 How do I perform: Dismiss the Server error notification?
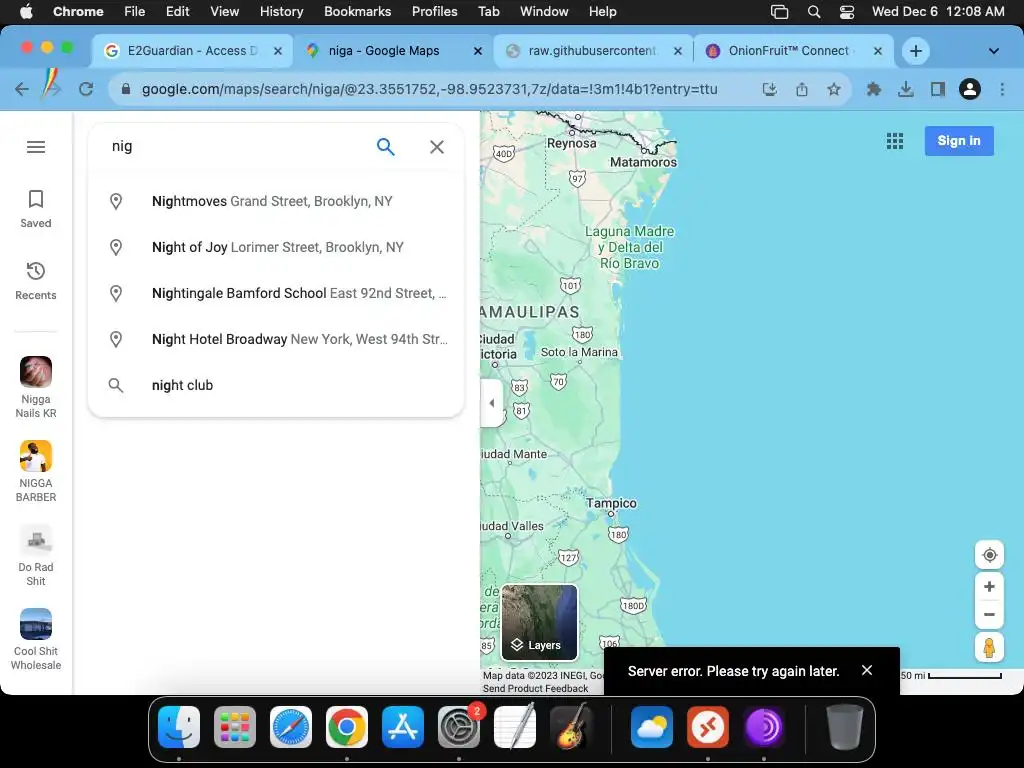[867, 670]
